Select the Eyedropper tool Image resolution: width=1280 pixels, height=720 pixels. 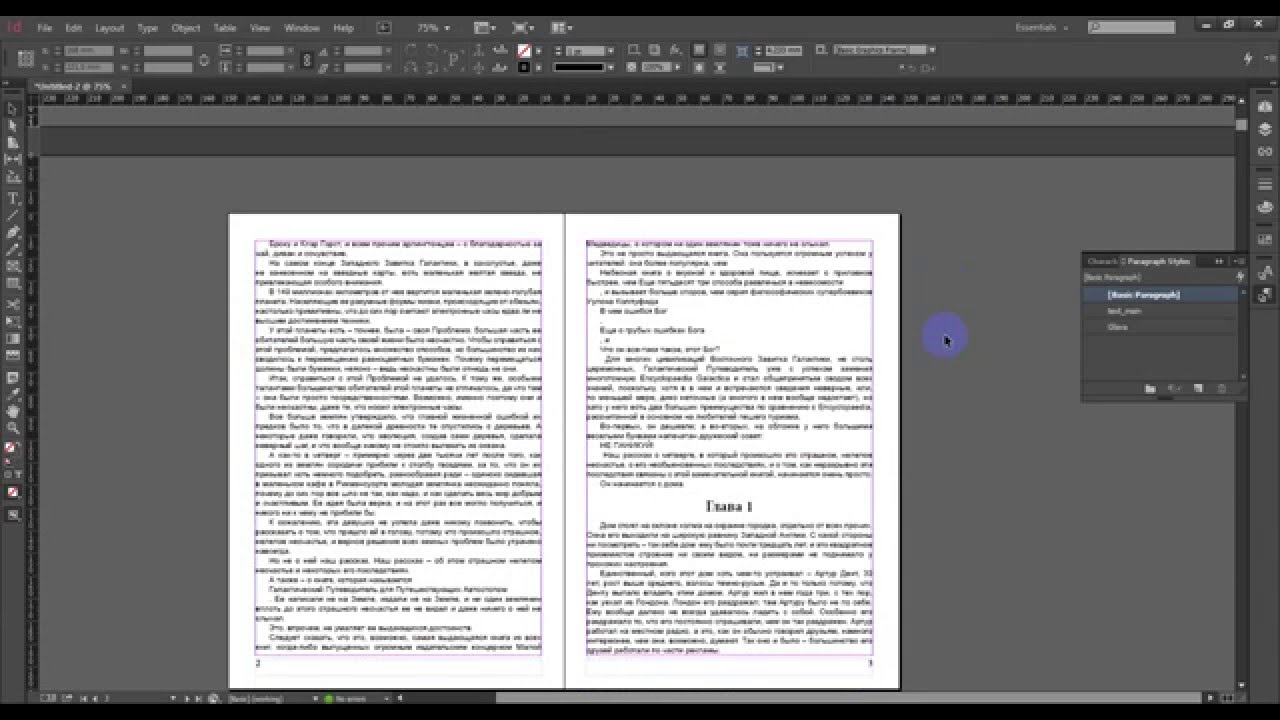coord(13,394)
